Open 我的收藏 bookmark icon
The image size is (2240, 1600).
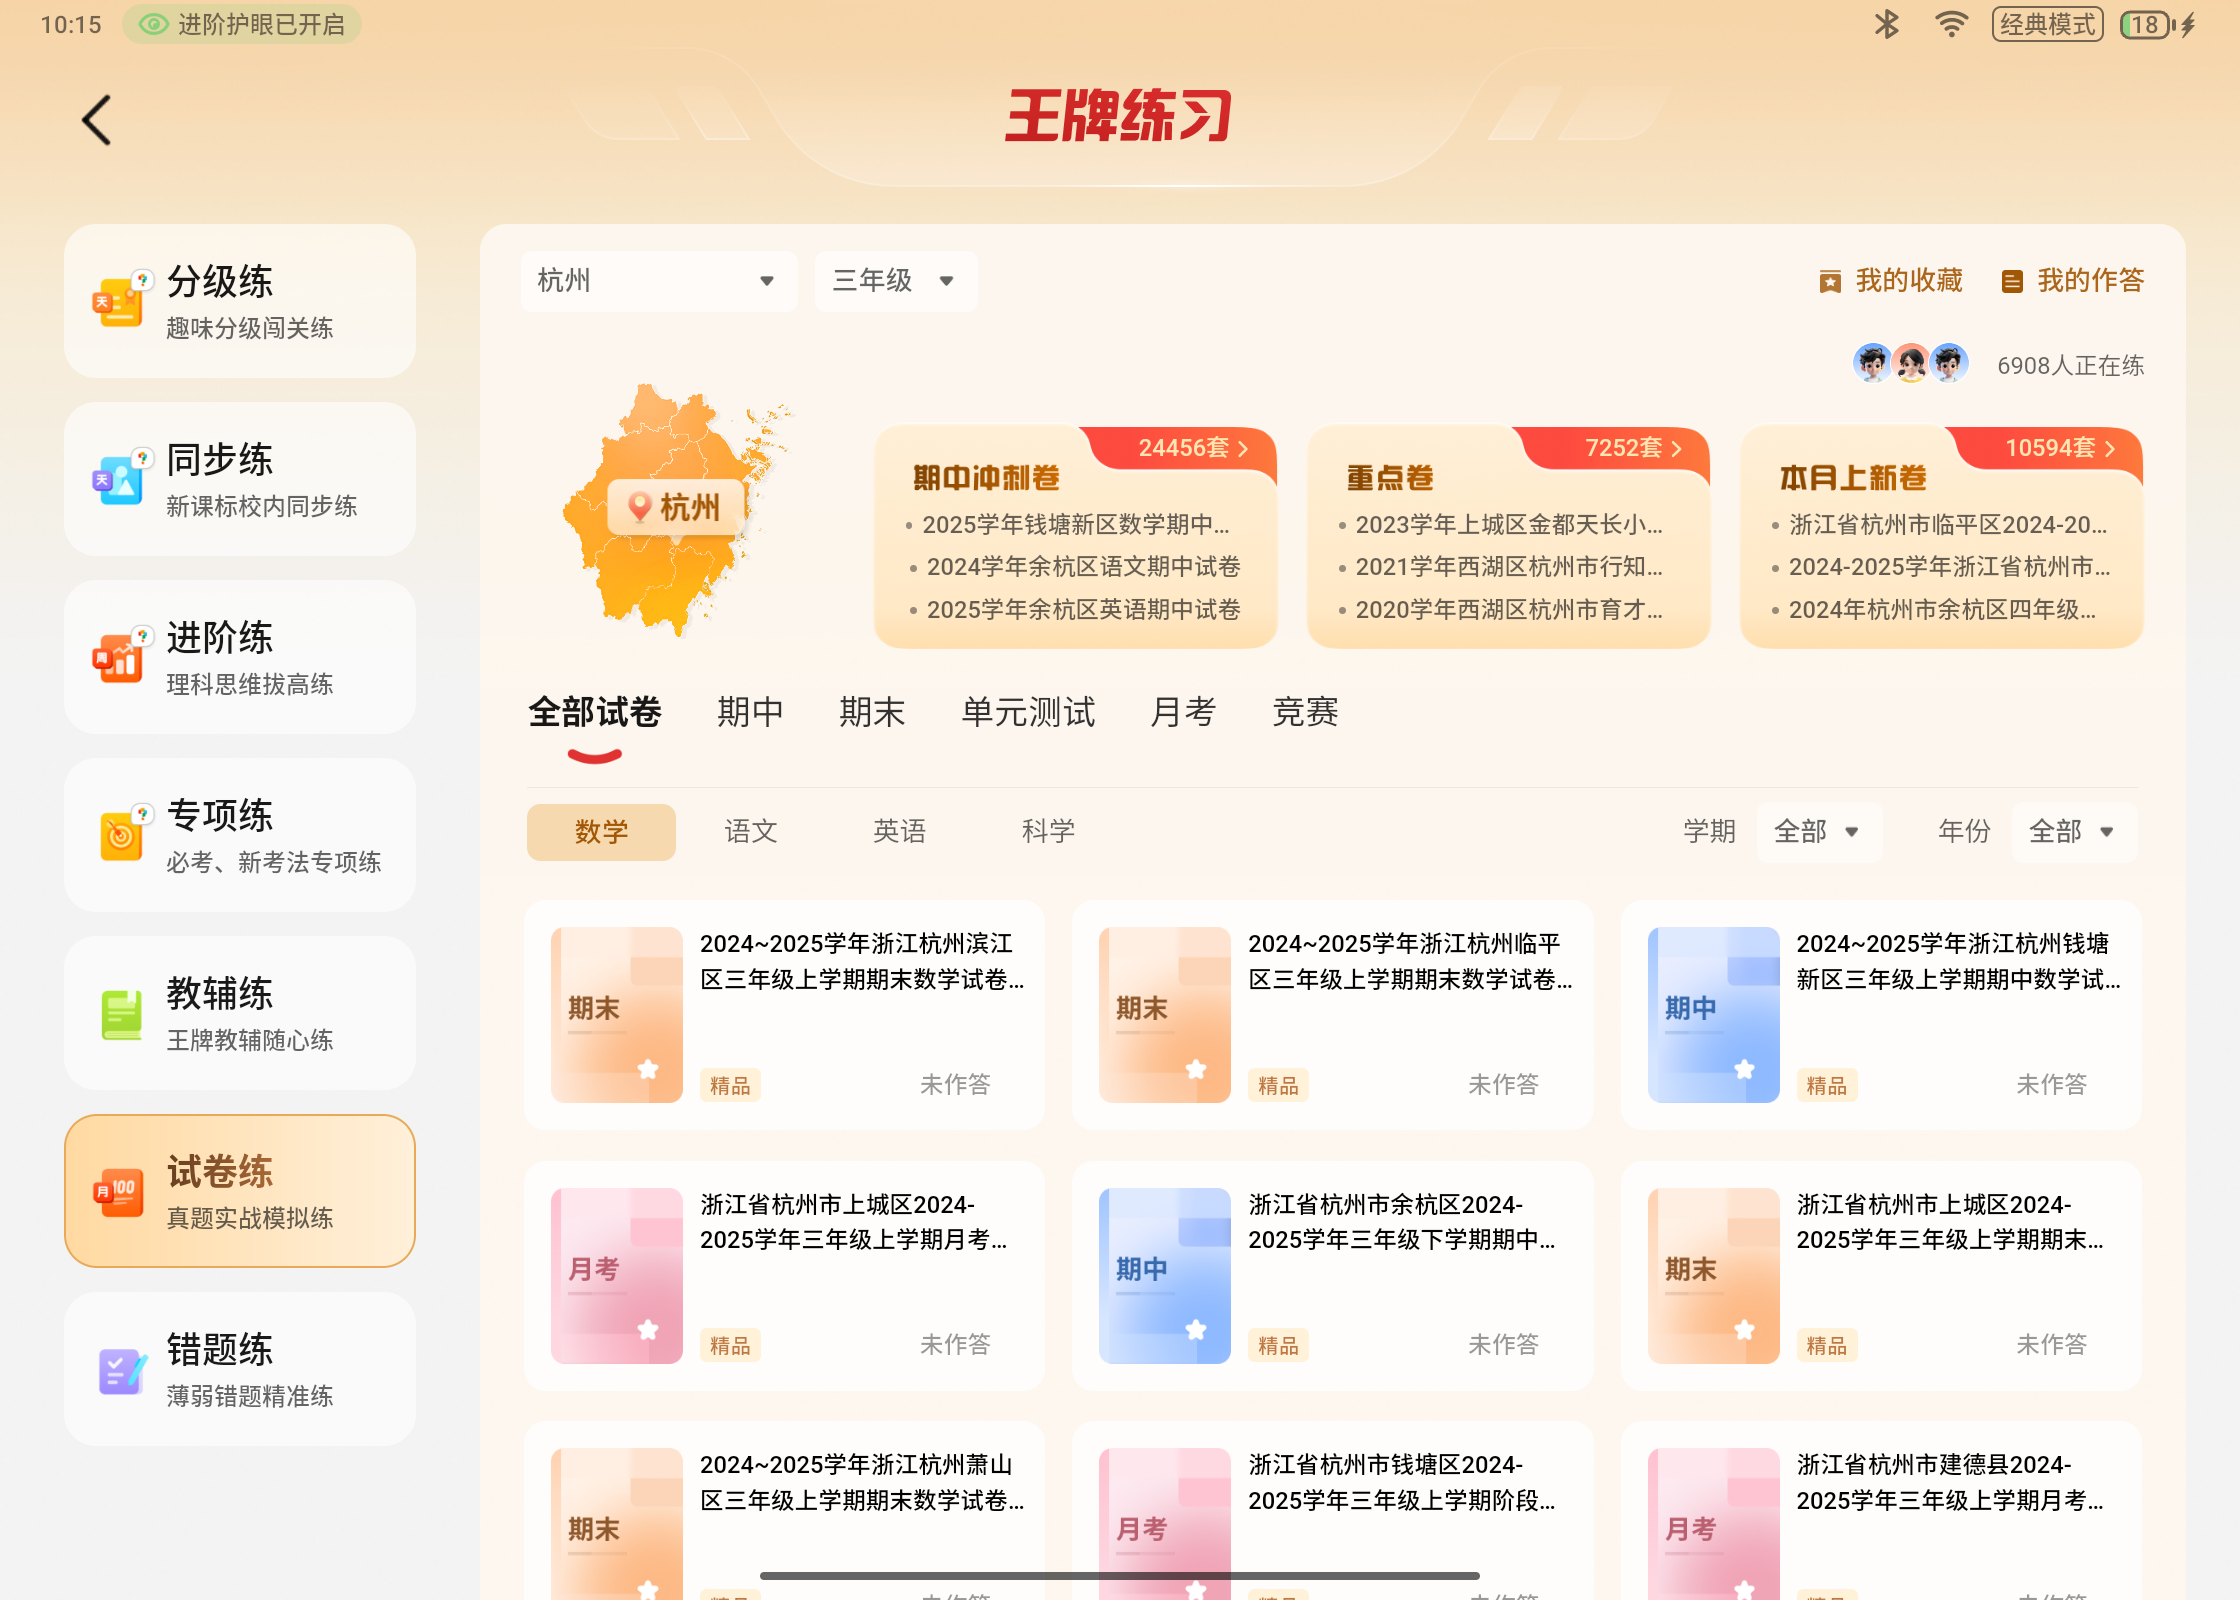(1829, 282)
